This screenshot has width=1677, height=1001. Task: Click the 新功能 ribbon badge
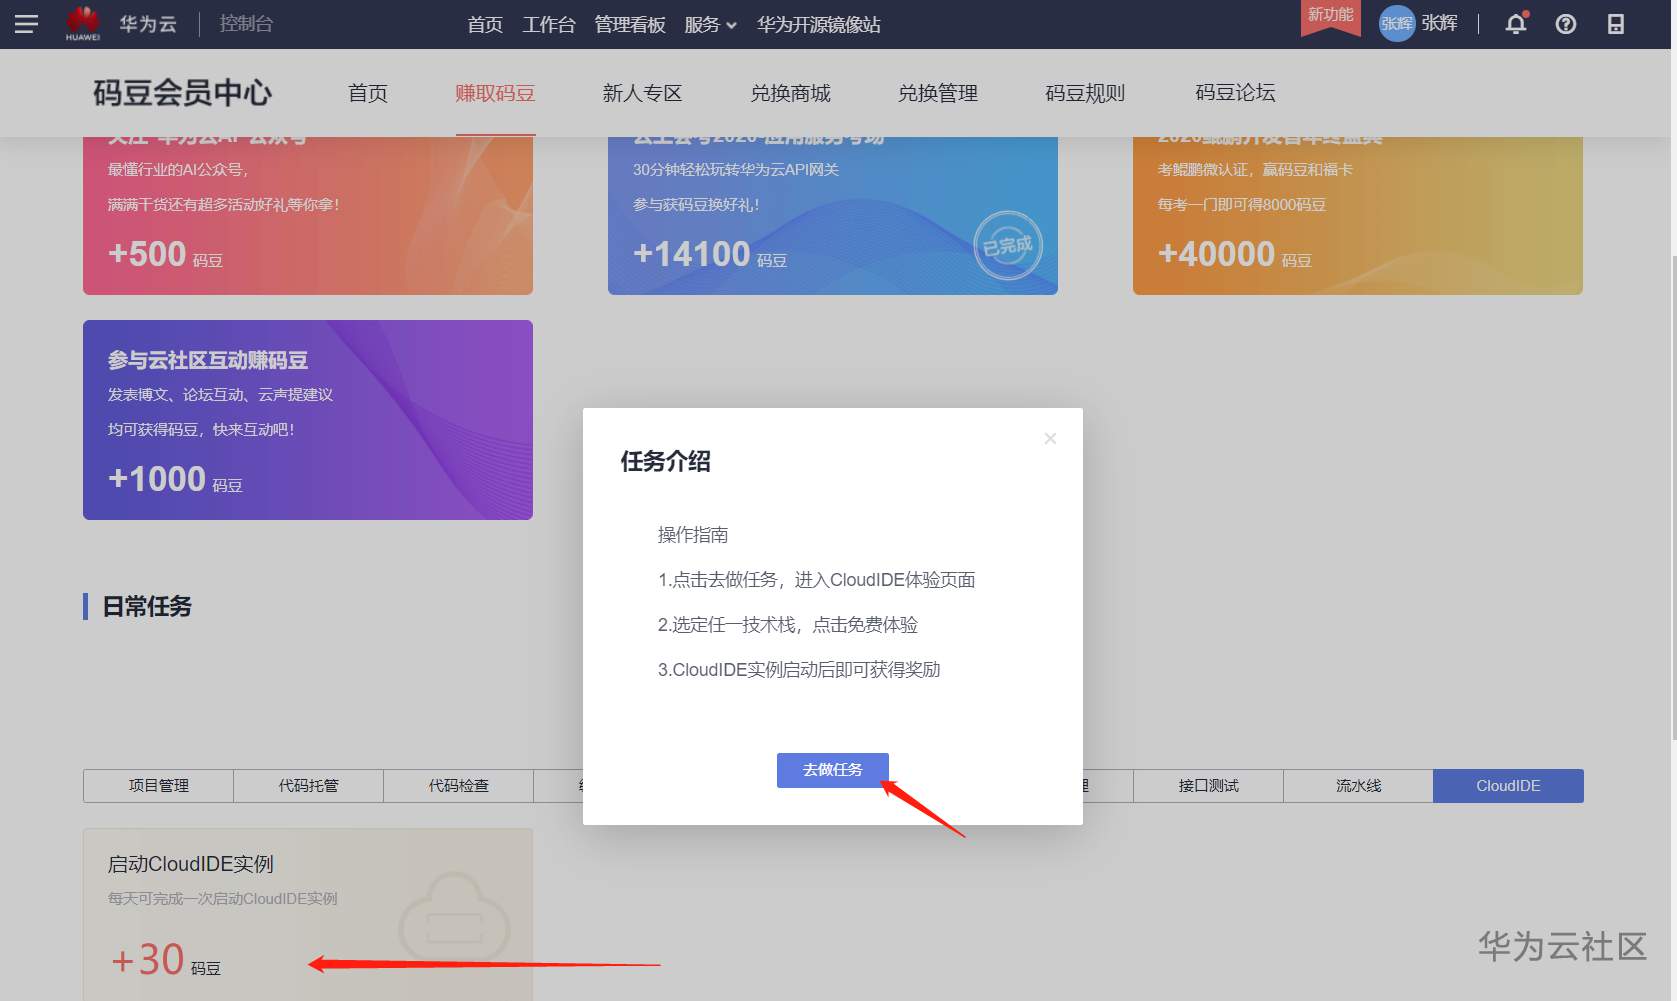coord(1330,17)
